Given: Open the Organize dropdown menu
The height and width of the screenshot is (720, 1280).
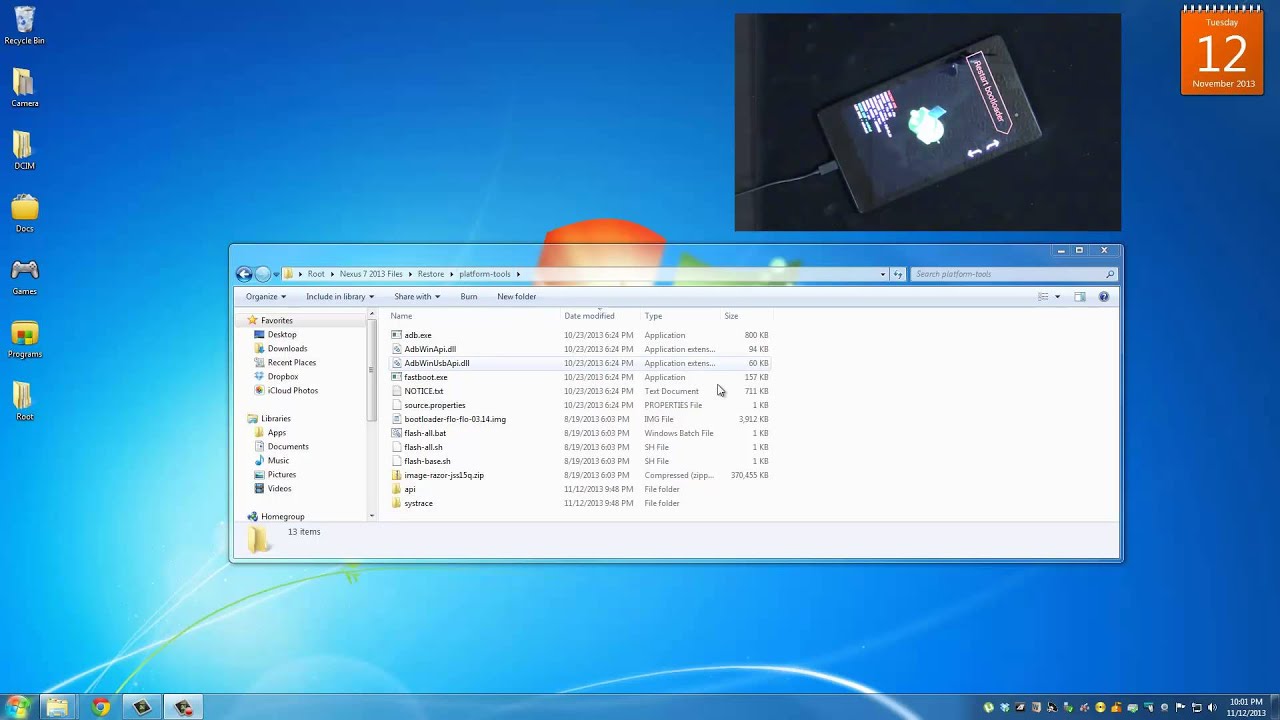Looking at the screenshot, I should [266, 297].
